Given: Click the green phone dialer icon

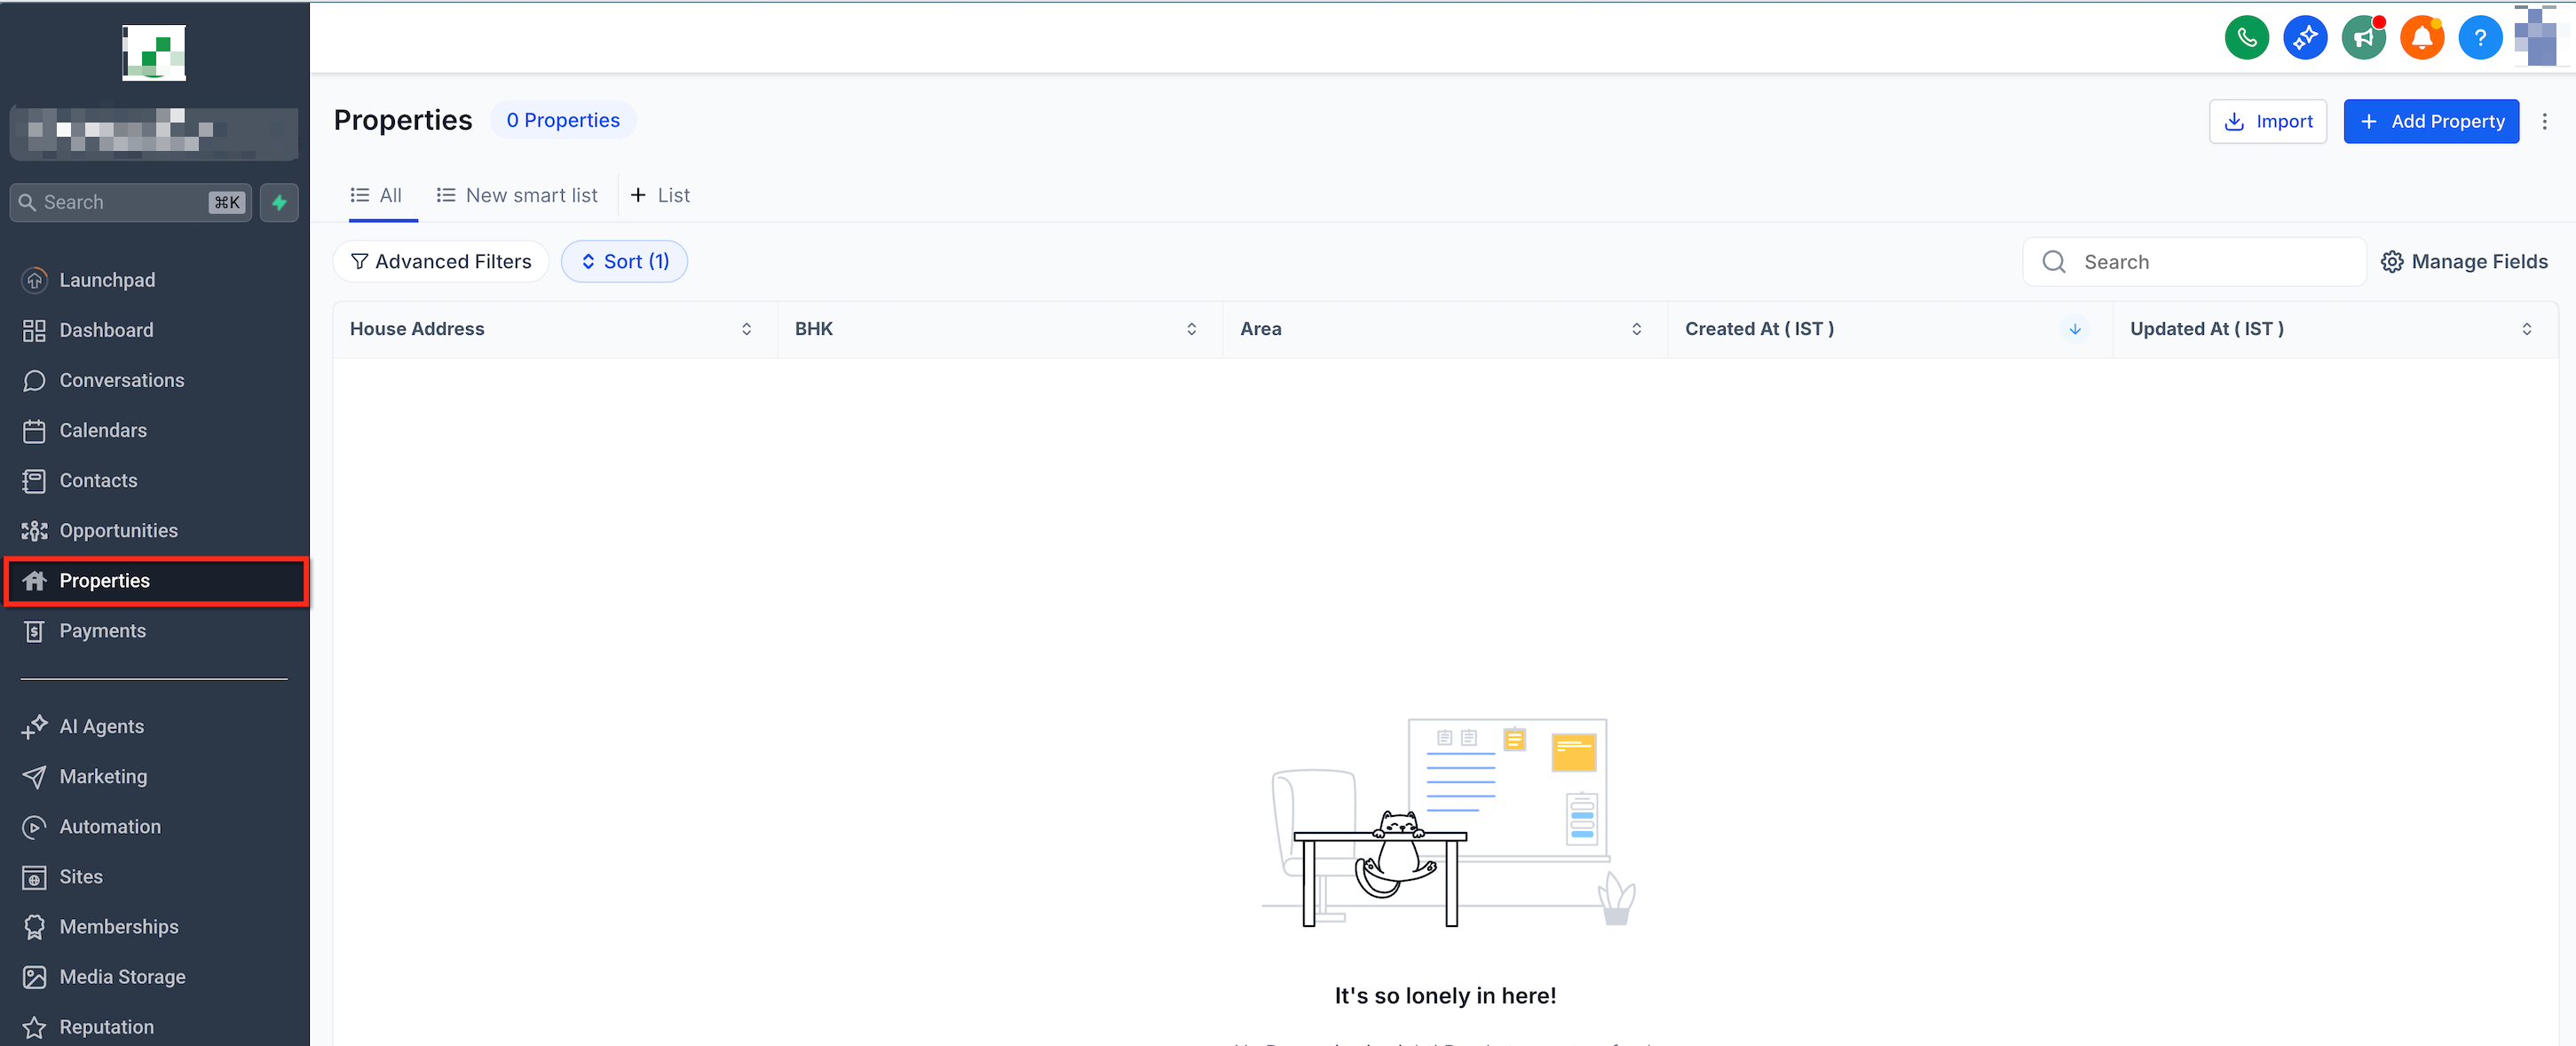Looking at the screenshot, I should [2246, 38].
